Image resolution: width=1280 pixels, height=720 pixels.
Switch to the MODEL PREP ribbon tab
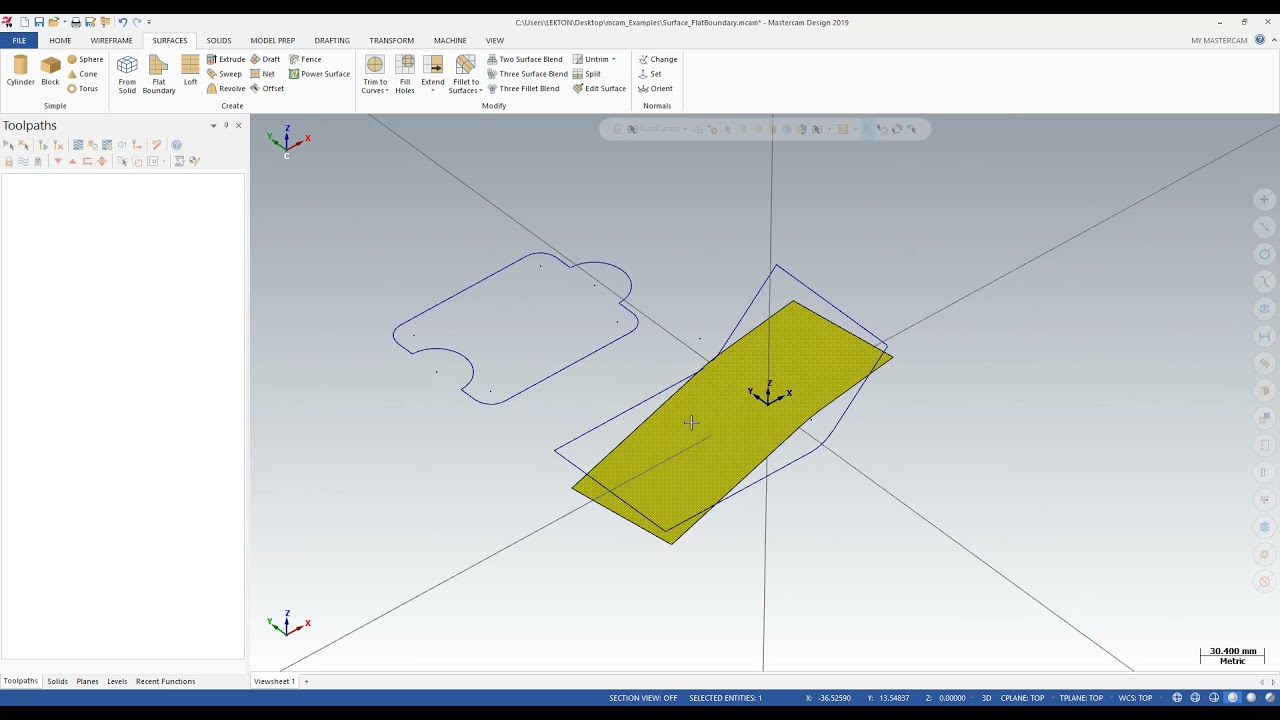(x=272, y=41)
